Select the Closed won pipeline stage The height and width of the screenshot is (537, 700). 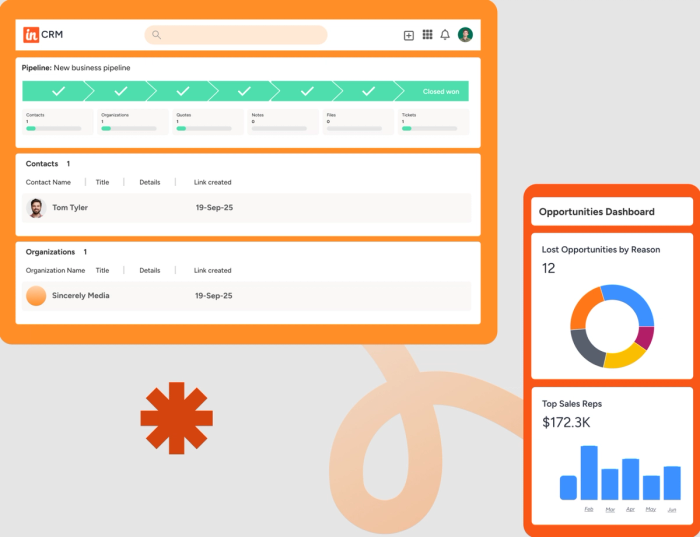coord(434,91)
